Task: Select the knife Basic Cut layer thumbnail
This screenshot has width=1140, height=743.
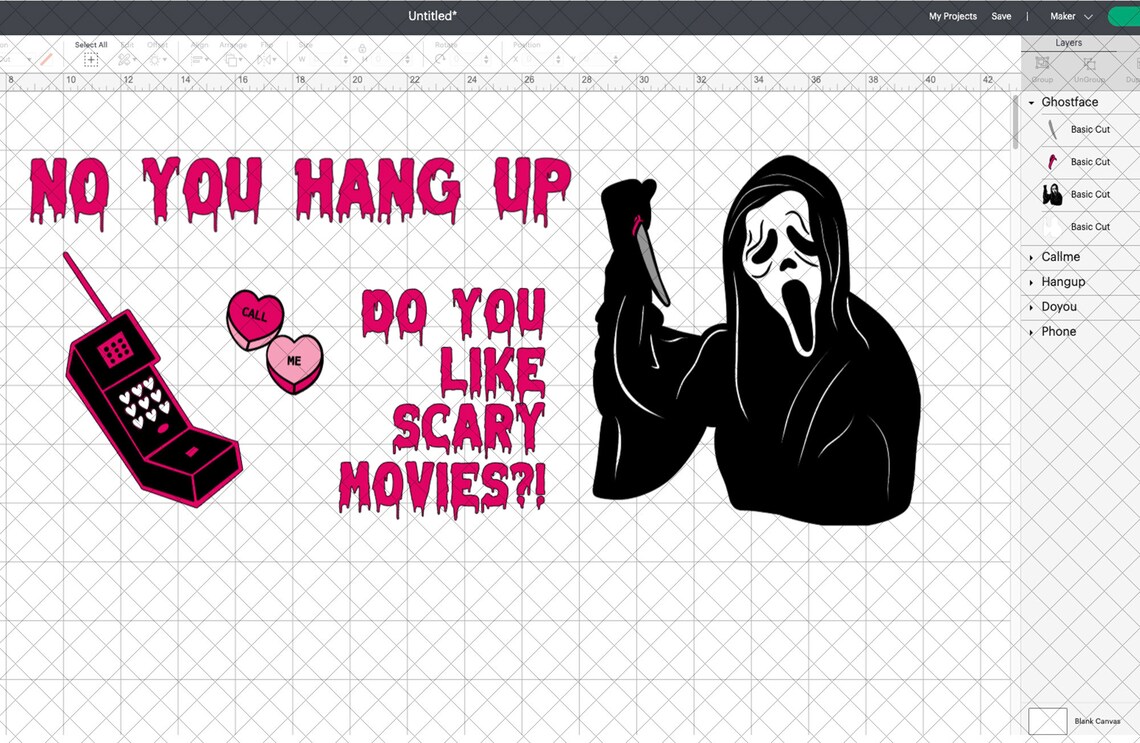Action: point(1052,128)
